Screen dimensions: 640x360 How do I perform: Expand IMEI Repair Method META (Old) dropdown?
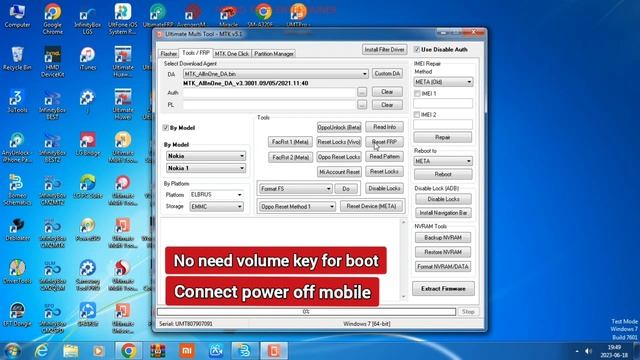[x=443, y=82]
